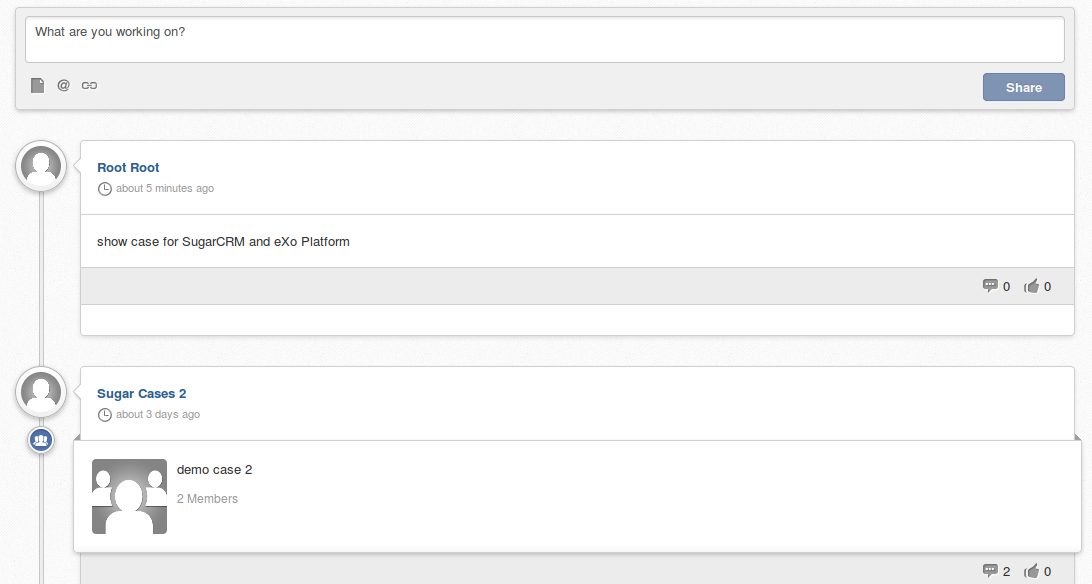Click the blue space group icon on the timeline
This screenshot has height=584, width=1092.
pos(41,440)
